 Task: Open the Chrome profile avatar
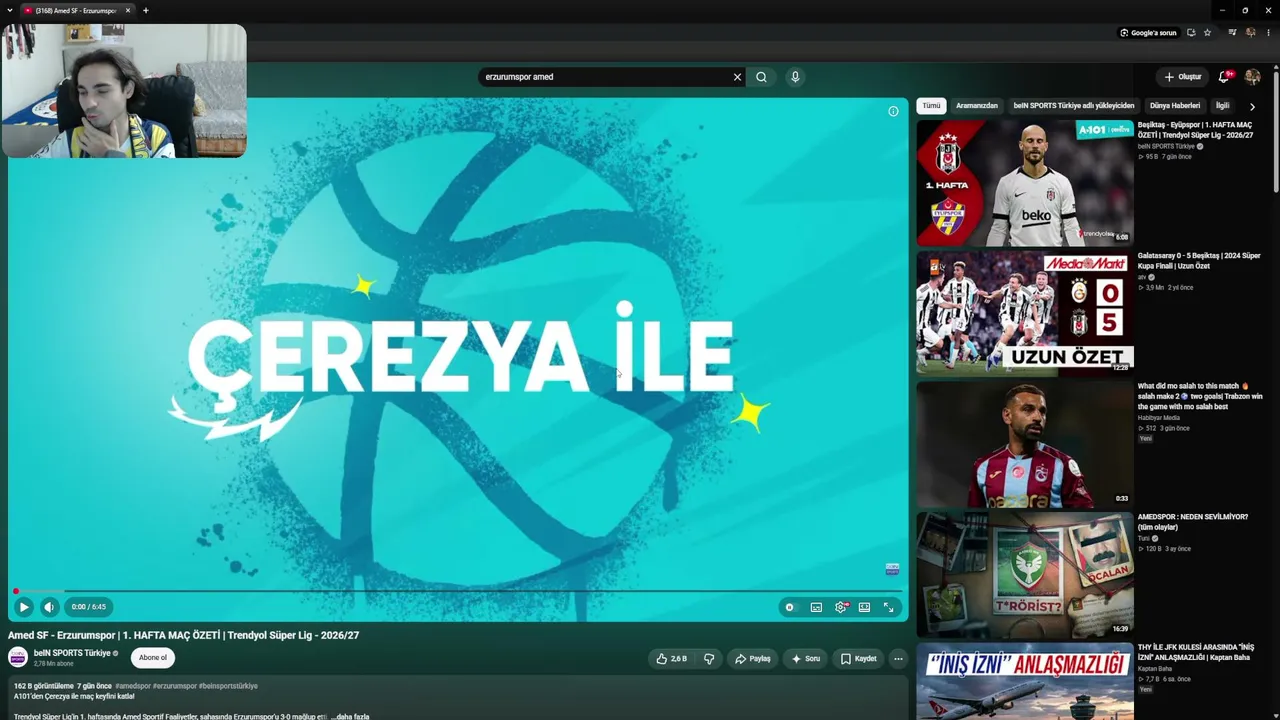(1250, 33)
